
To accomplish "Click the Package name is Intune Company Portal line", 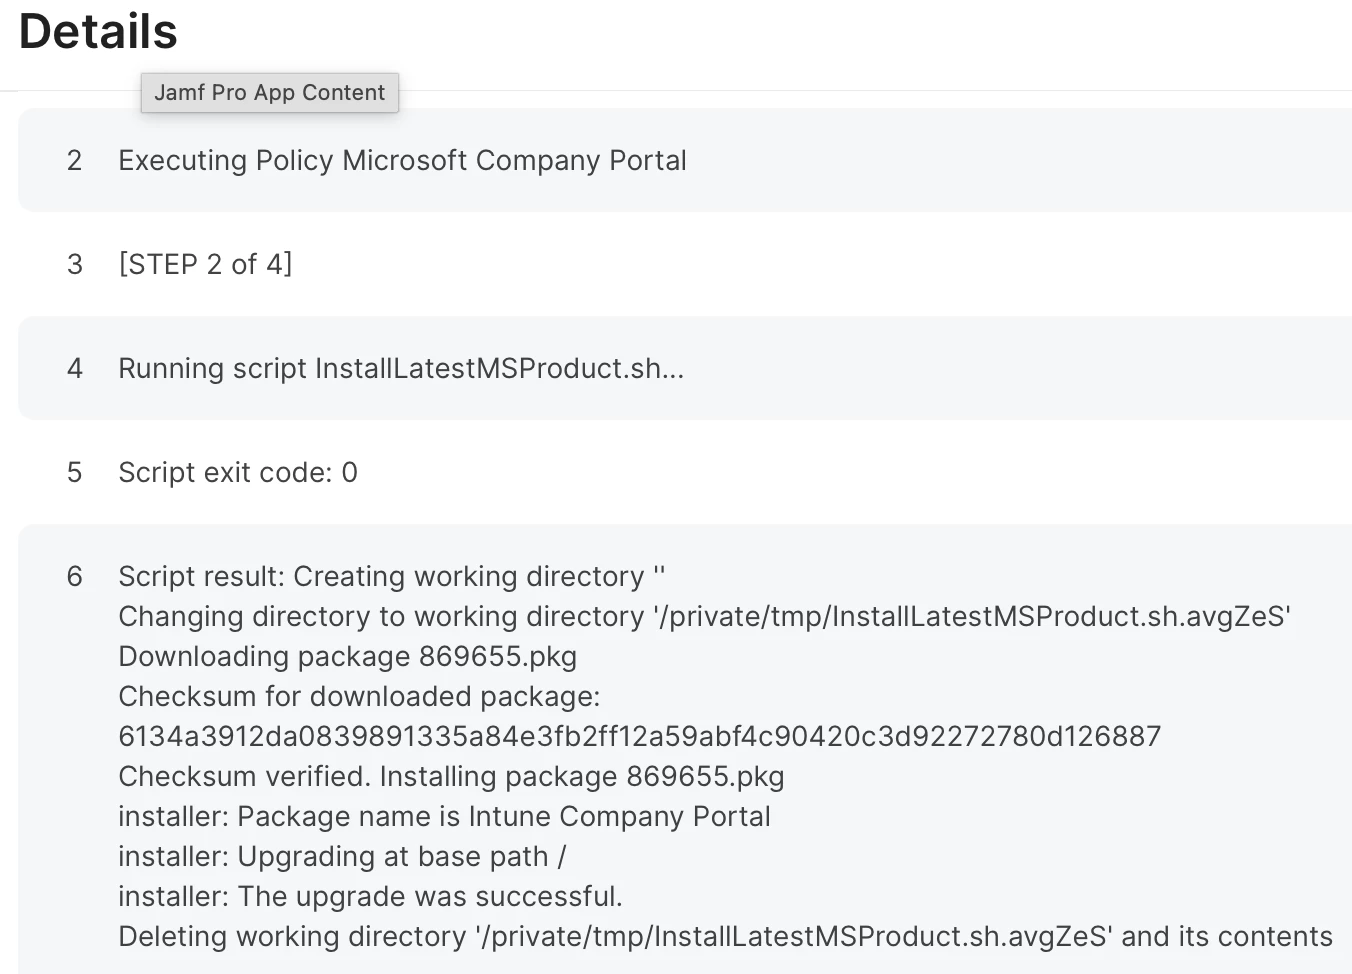I will click(x=444, y=817).
